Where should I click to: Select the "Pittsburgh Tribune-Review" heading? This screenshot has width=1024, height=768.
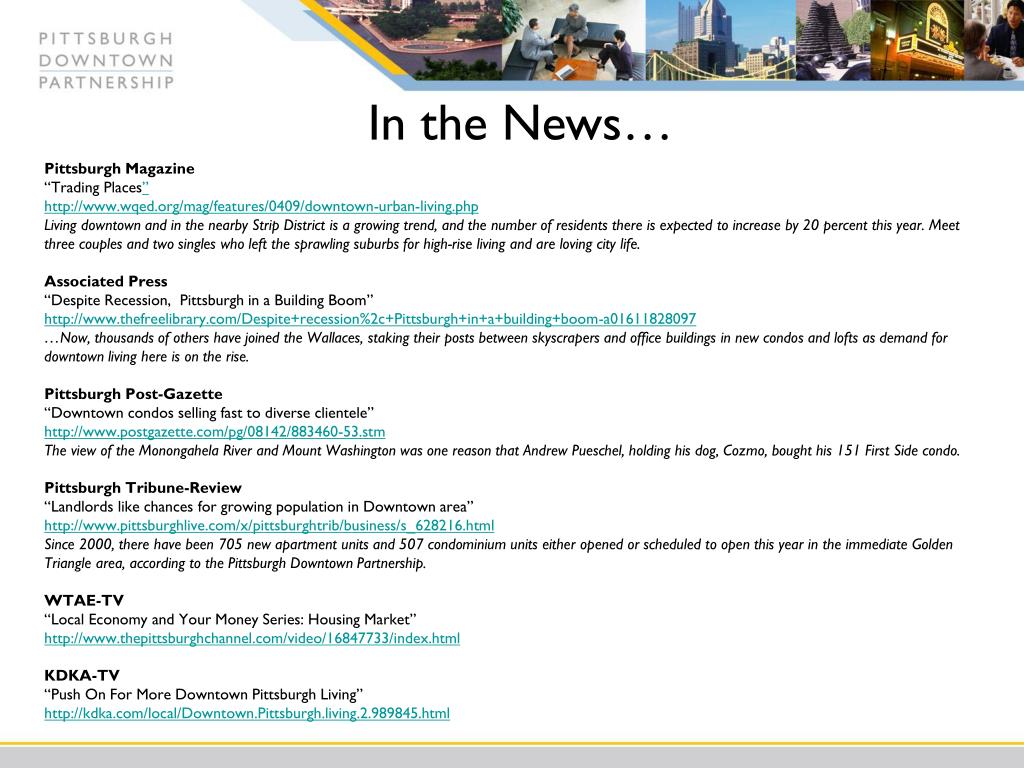143,488
